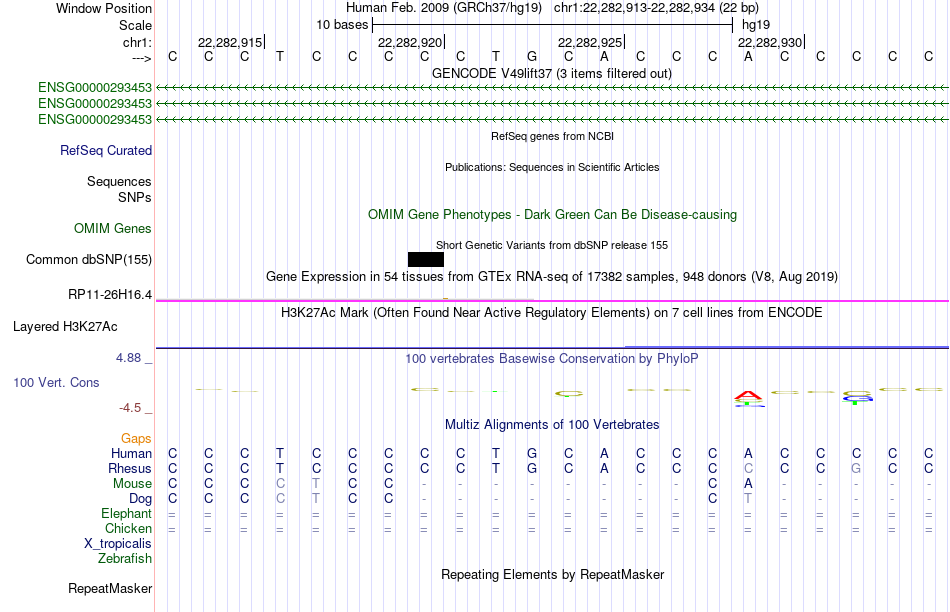
Task: Click the 22,282,925 coordinate marker
Action: [x=590, y=42]
